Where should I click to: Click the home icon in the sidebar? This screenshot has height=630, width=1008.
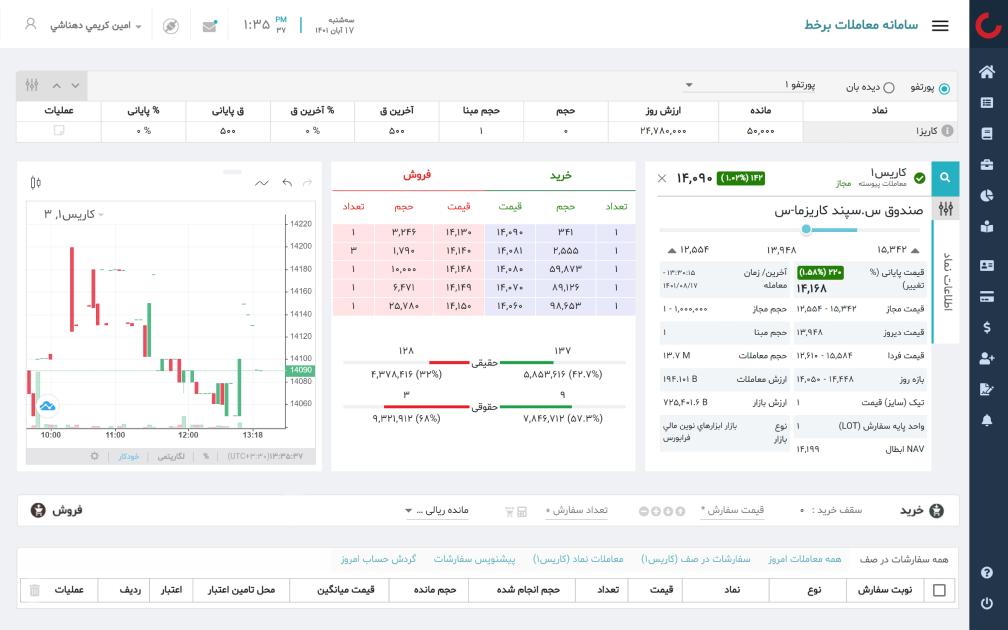987,72
